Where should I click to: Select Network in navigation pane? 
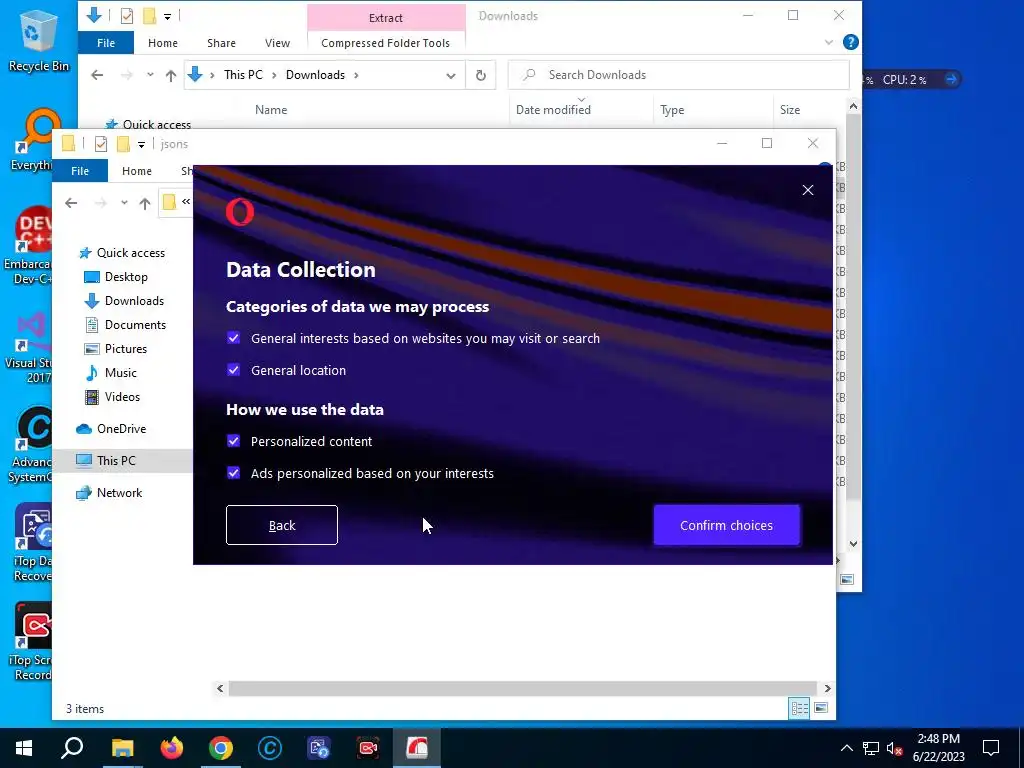119,492
